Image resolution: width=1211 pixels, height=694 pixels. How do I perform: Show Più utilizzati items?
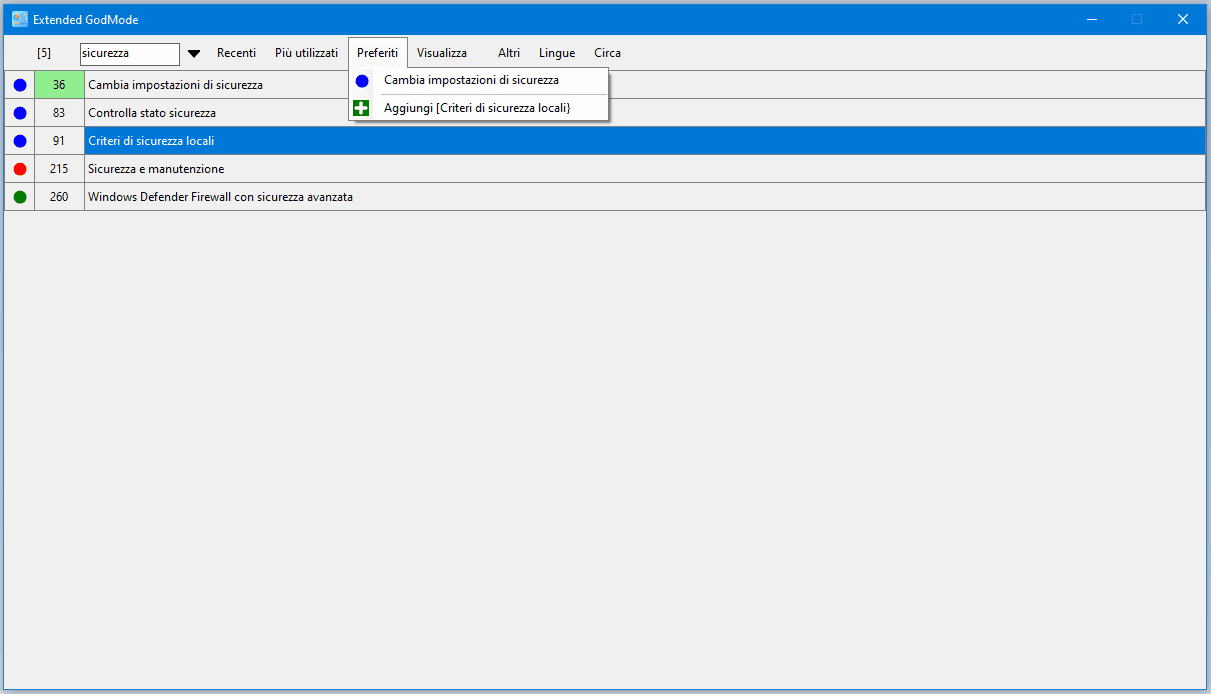306,53
